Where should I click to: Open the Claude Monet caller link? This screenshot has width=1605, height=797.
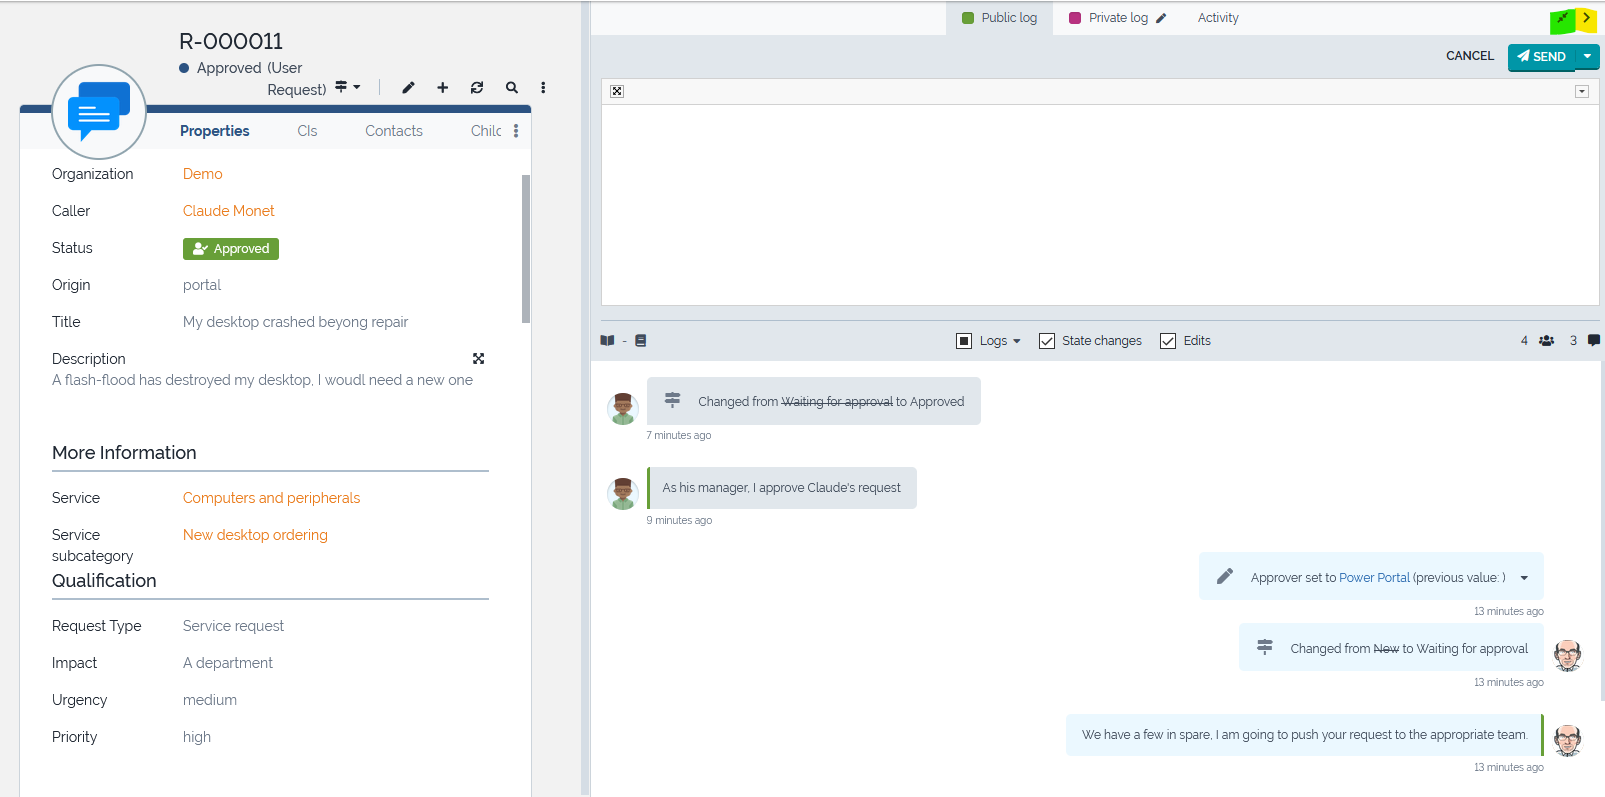pyautogui.click(x=228, y=211)
